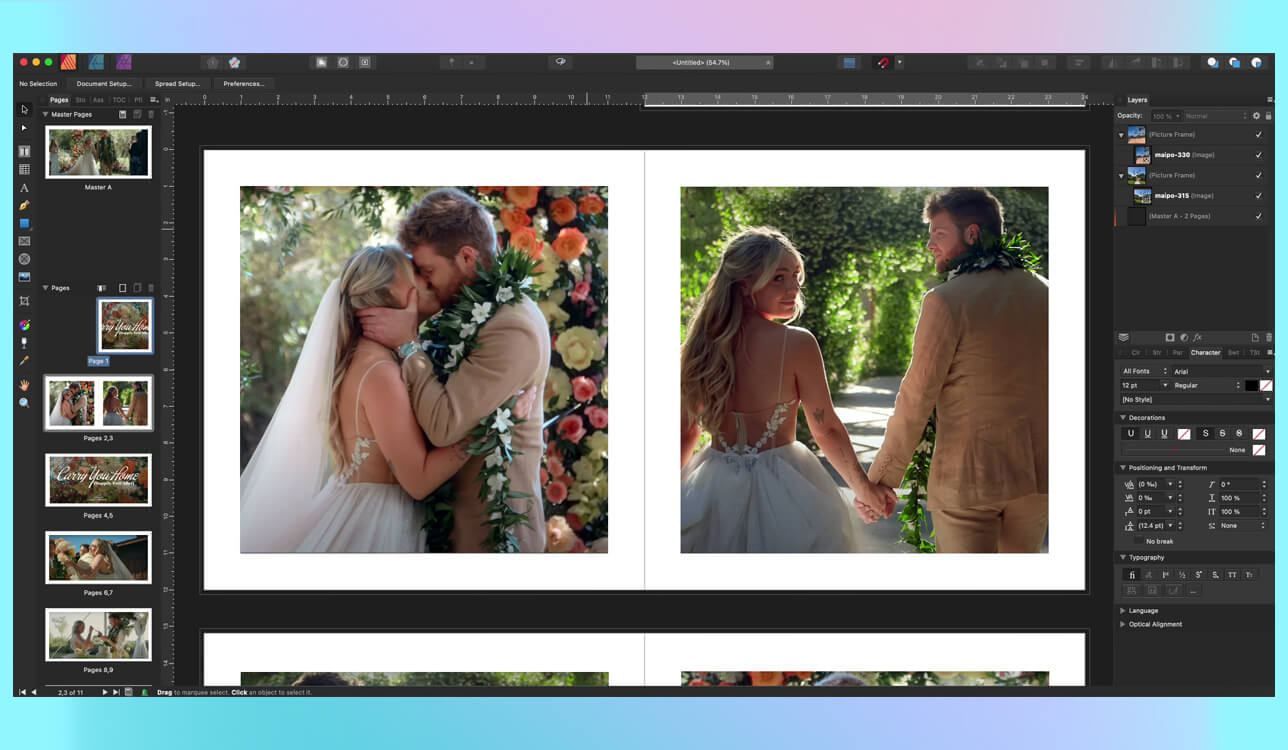Image resolution: width=1288 pixels, height=750 pixels.
Task: Toggle underline formatting in Decorations
Action: 1130,433
